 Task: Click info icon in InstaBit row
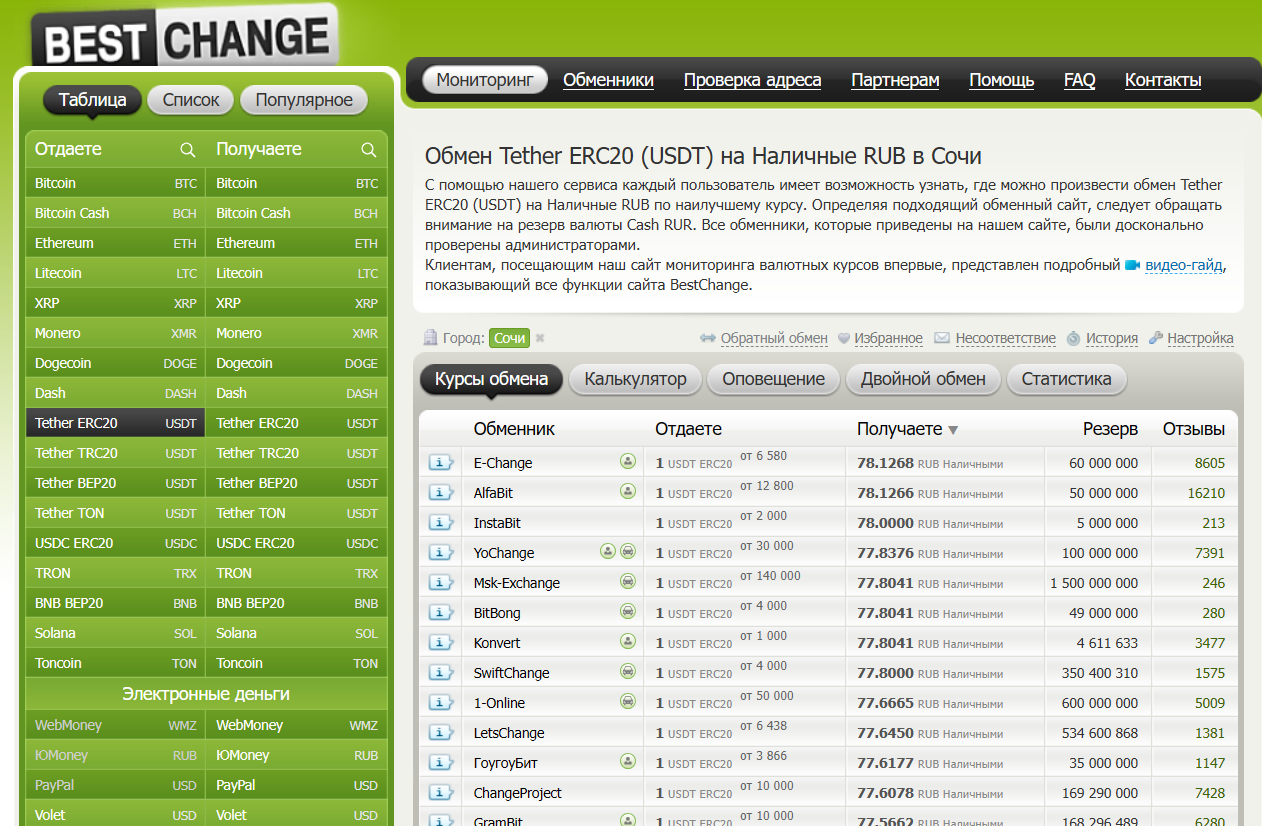[441, 522]
